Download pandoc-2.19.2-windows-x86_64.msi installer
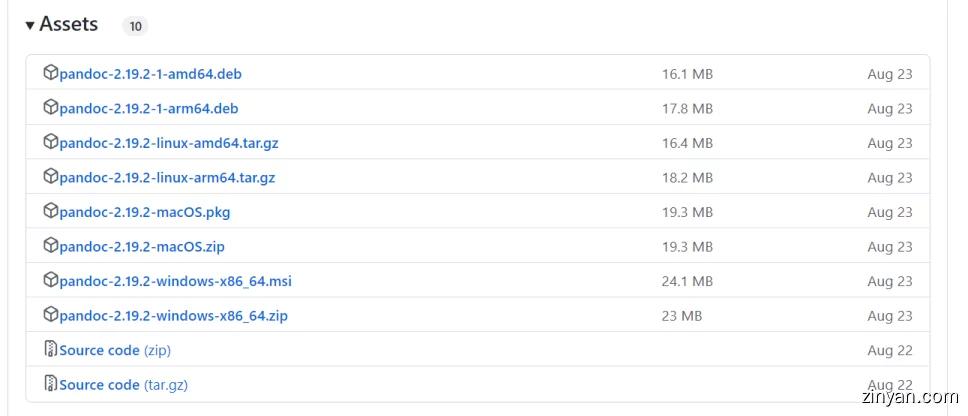Screen dimensions: 968x416 coord(175,281)
